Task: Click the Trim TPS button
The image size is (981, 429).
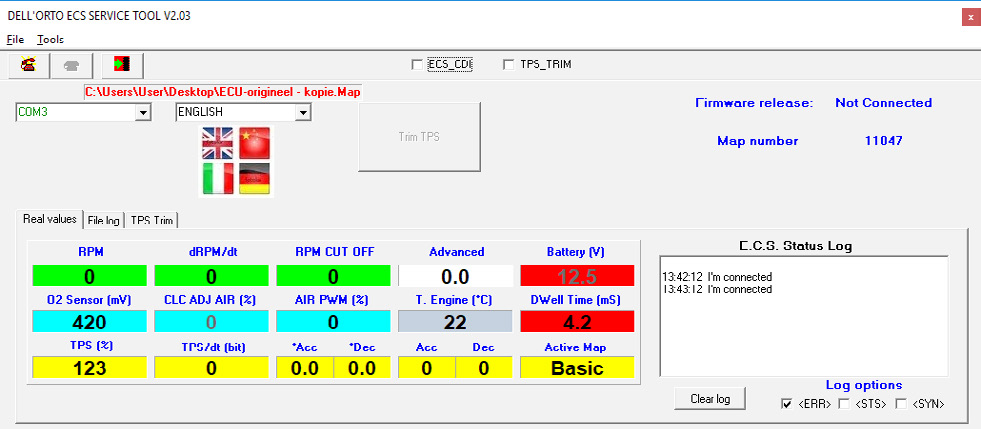Action: pos(419,137)
